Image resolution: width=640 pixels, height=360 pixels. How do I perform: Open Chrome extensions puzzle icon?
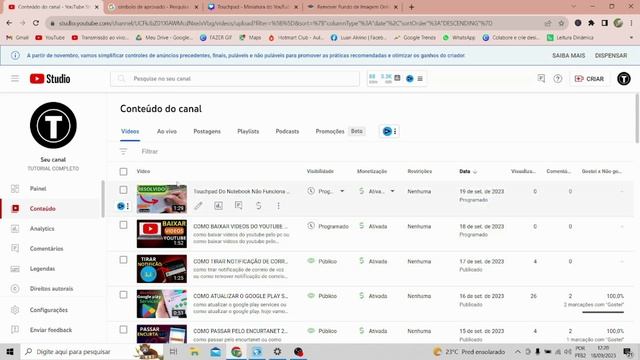coord(591,23)
